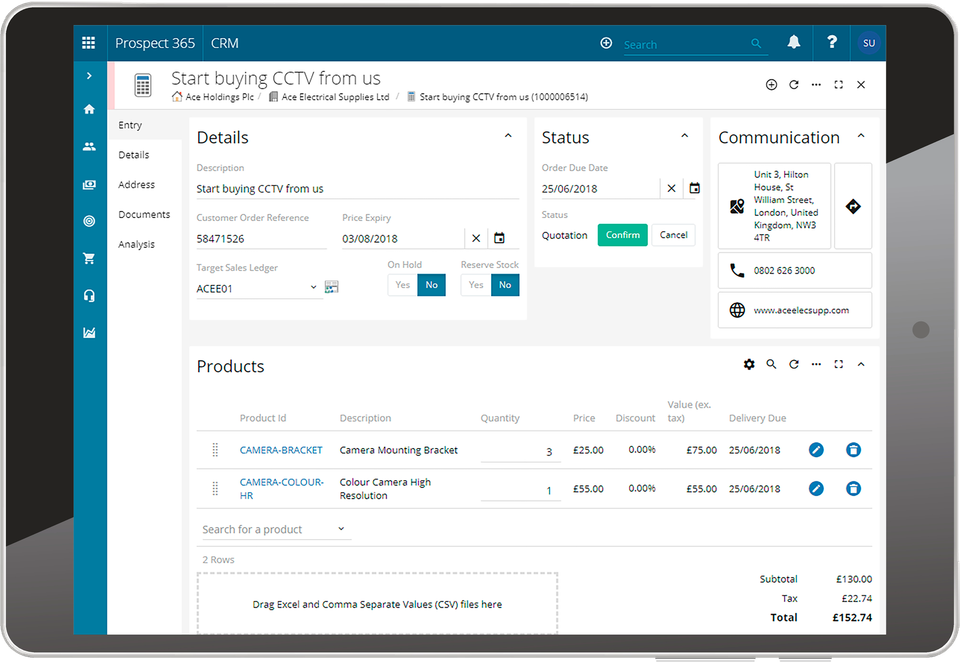Open www.aceelecsupp.com website

795,310
